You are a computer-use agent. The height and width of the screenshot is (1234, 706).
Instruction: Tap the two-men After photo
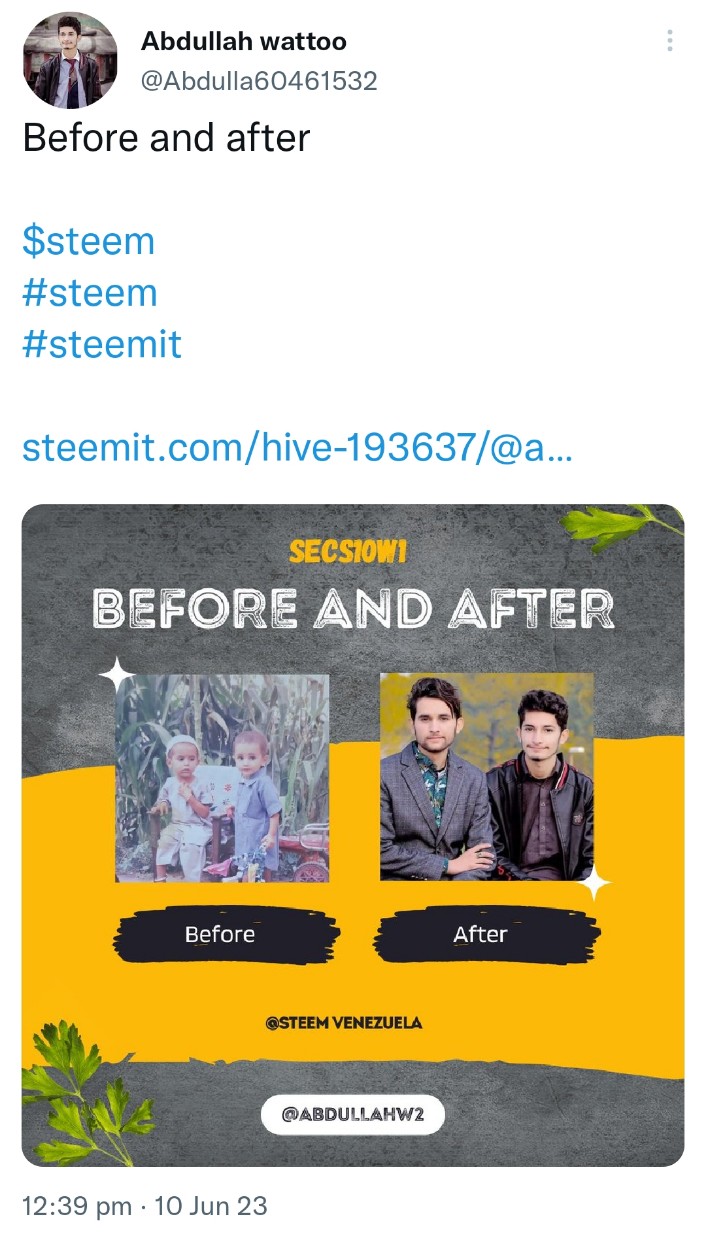486,776
